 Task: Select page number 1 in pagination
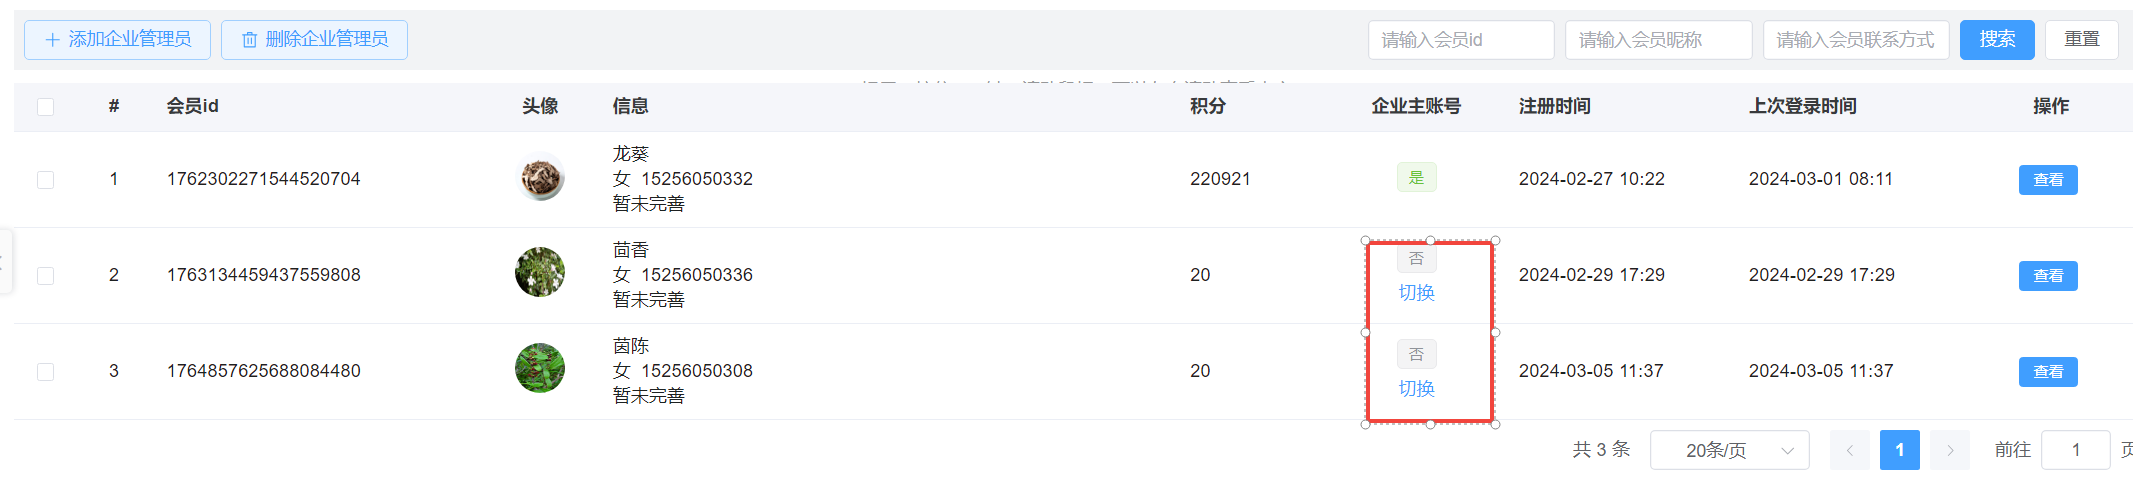point(1900,450)
